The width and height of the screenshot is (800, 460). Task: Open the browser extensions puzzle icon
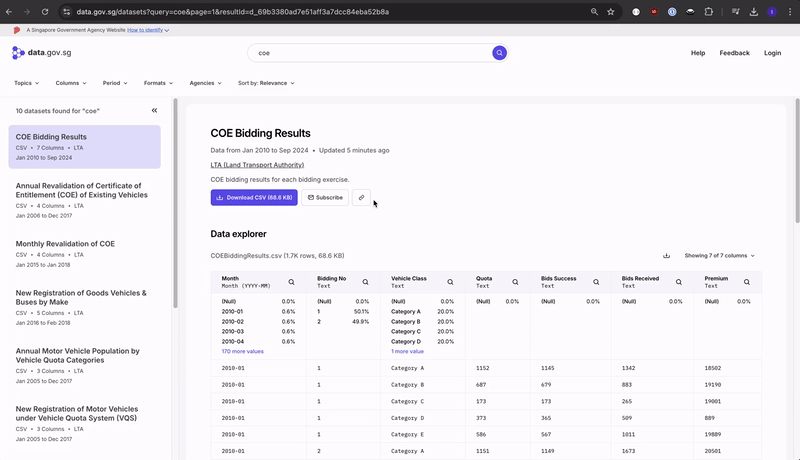click(x=709, y=12)
